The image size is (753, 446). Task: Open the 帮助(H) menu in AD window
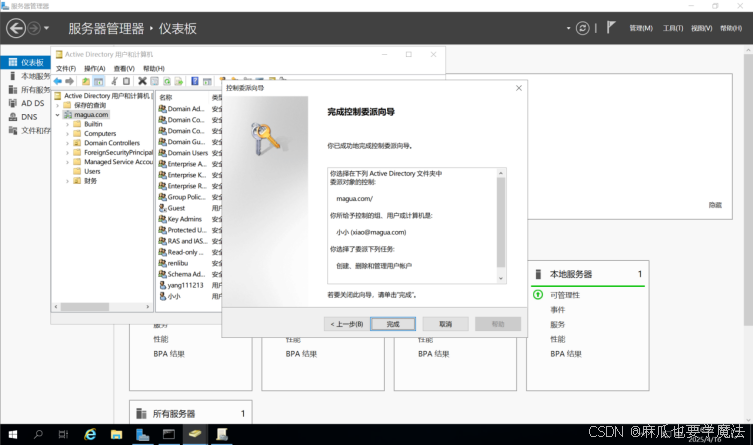(154, 69)
